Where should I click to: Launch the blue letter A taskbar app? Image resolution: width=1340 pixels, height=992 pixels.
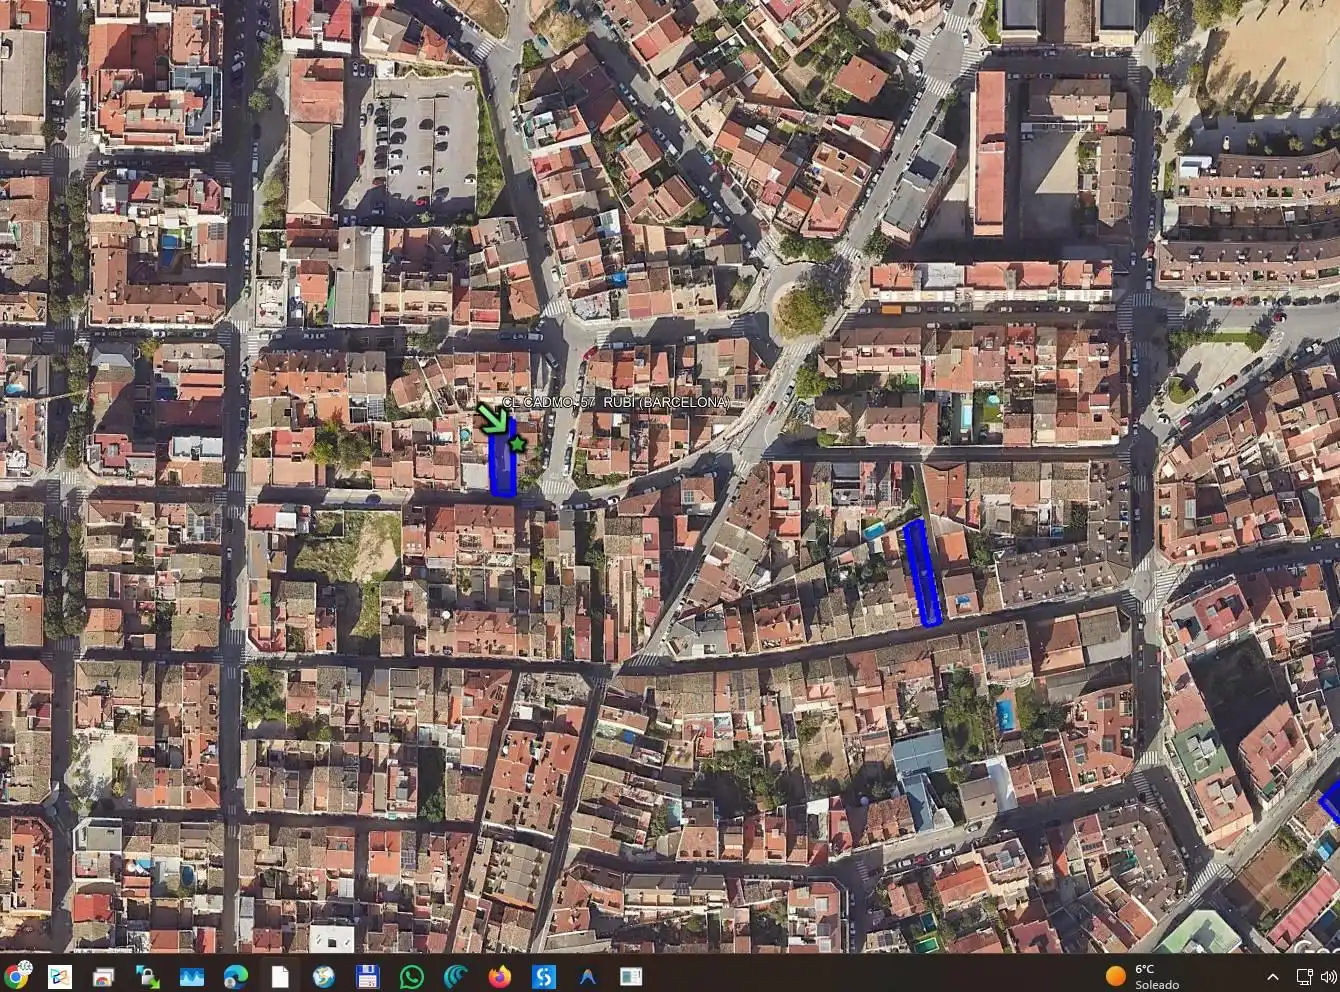[x=587, y=976]
